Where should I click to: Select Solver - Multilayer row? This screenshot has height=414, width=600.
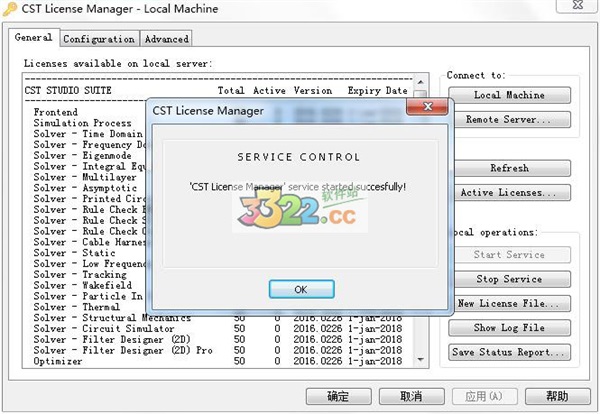click(x=85, y=177)
